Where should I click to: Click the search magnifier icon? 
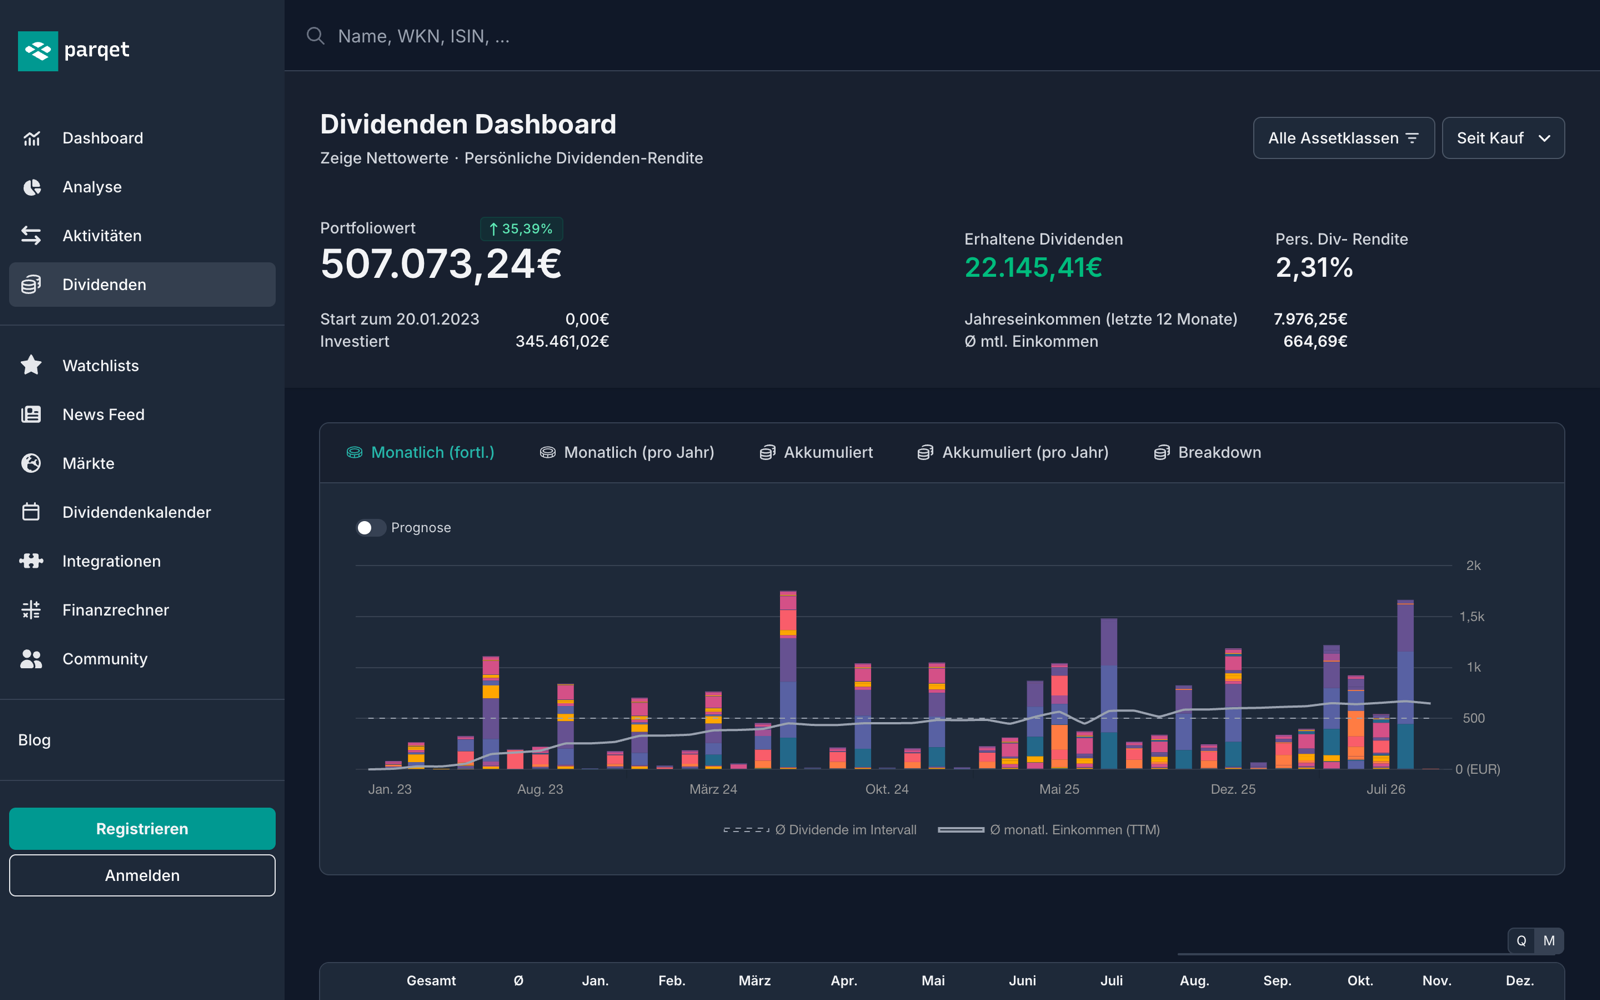tap(316, 36)
